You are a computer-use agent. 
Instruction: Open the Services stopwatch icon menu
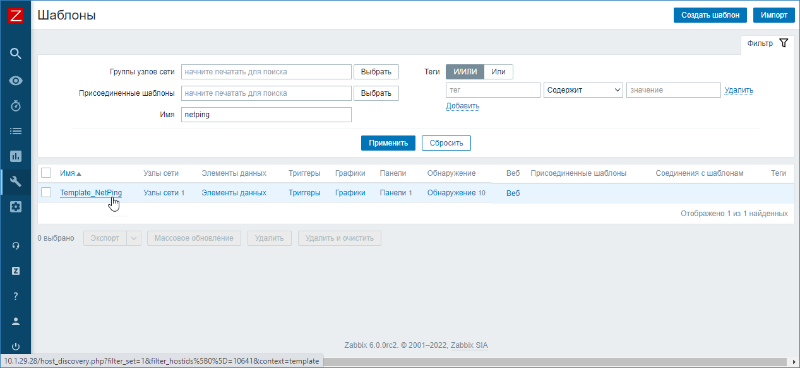point(16,106)
